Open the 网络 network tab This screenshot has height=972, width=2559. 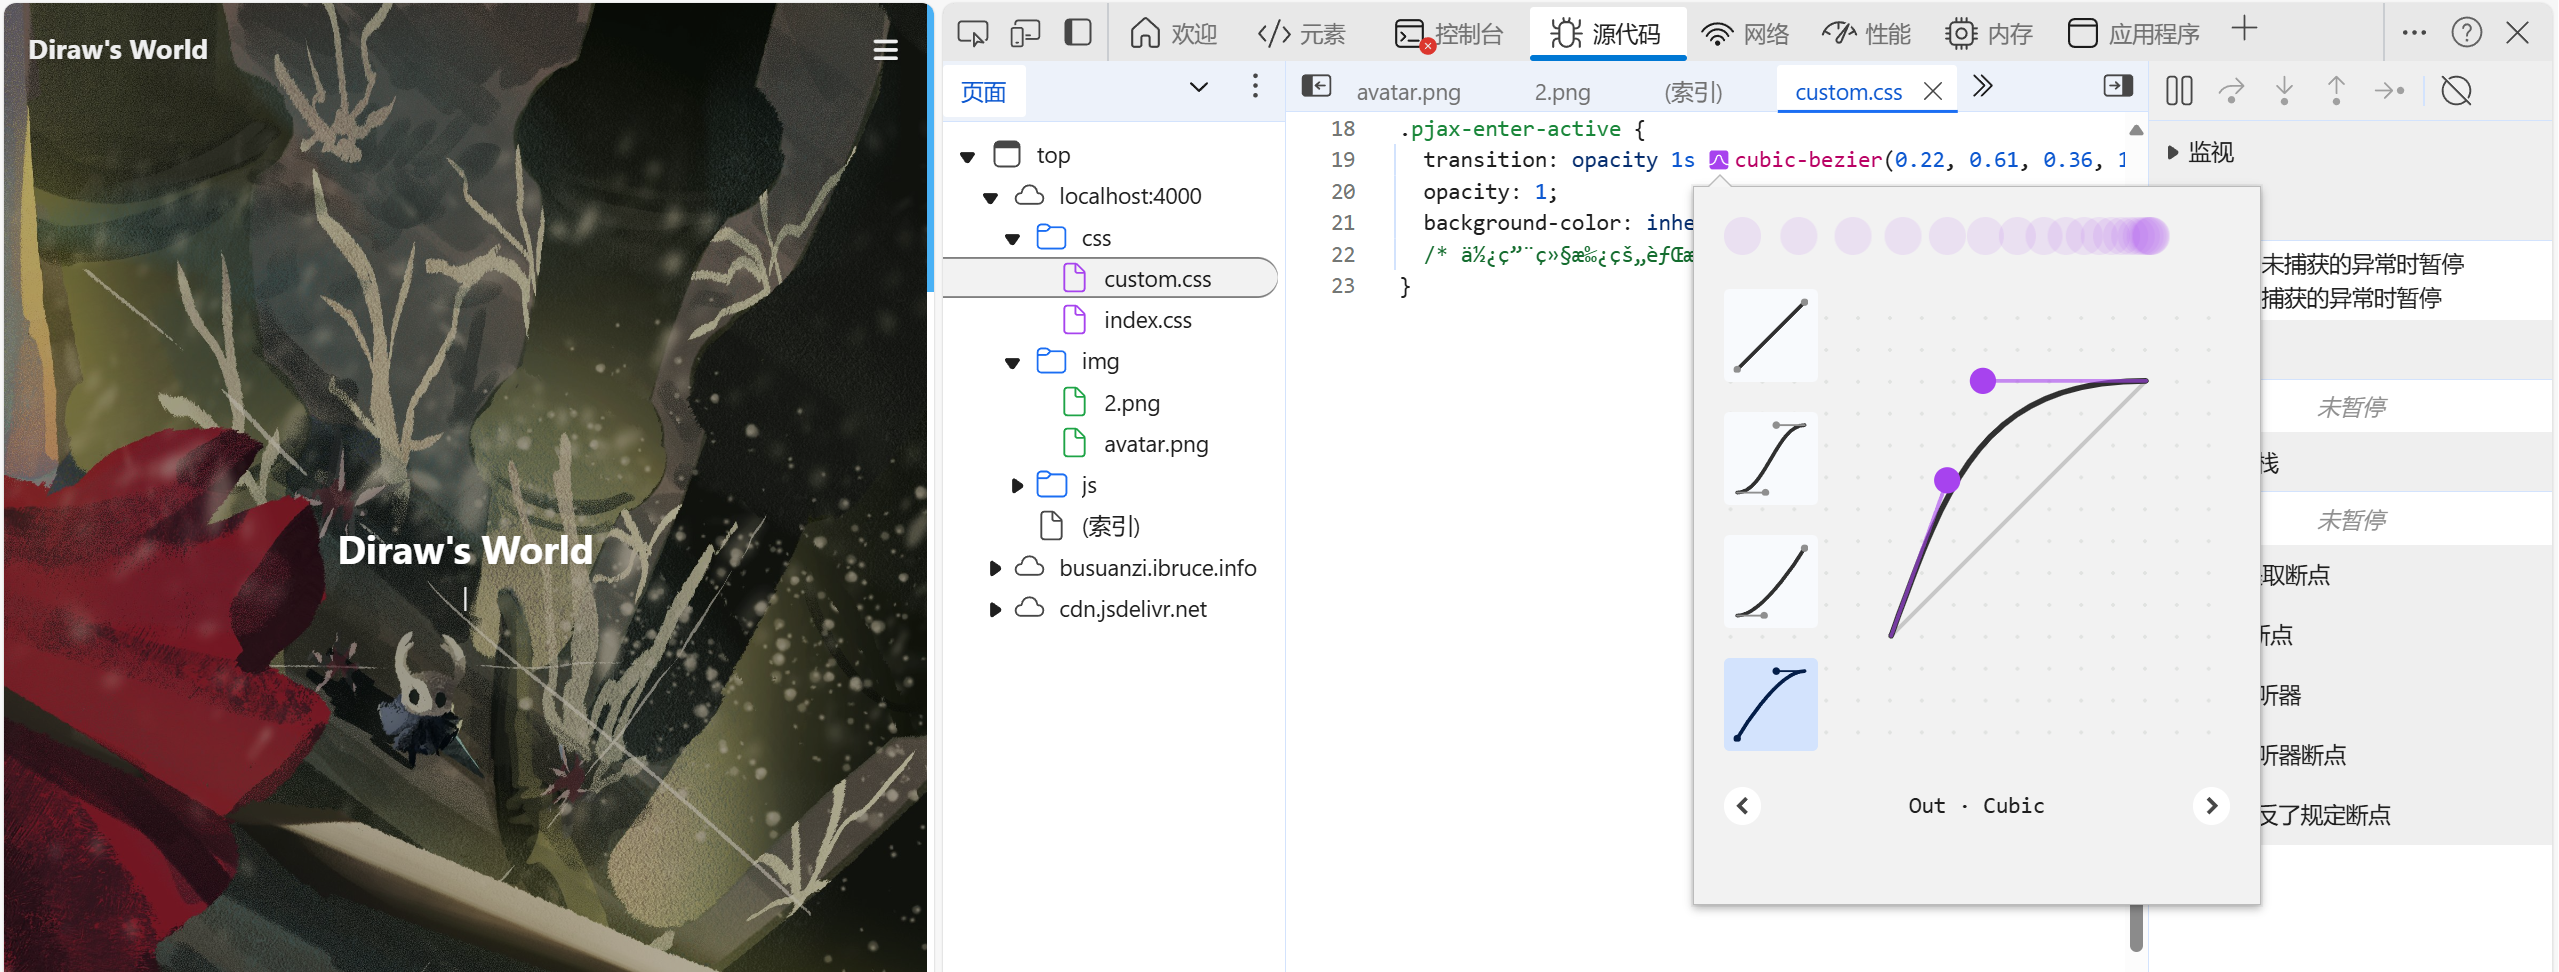pos(1745,34)
